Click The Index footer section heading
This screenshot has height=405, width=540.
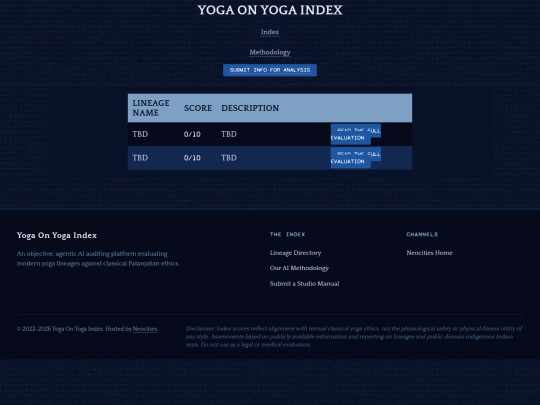287,235
